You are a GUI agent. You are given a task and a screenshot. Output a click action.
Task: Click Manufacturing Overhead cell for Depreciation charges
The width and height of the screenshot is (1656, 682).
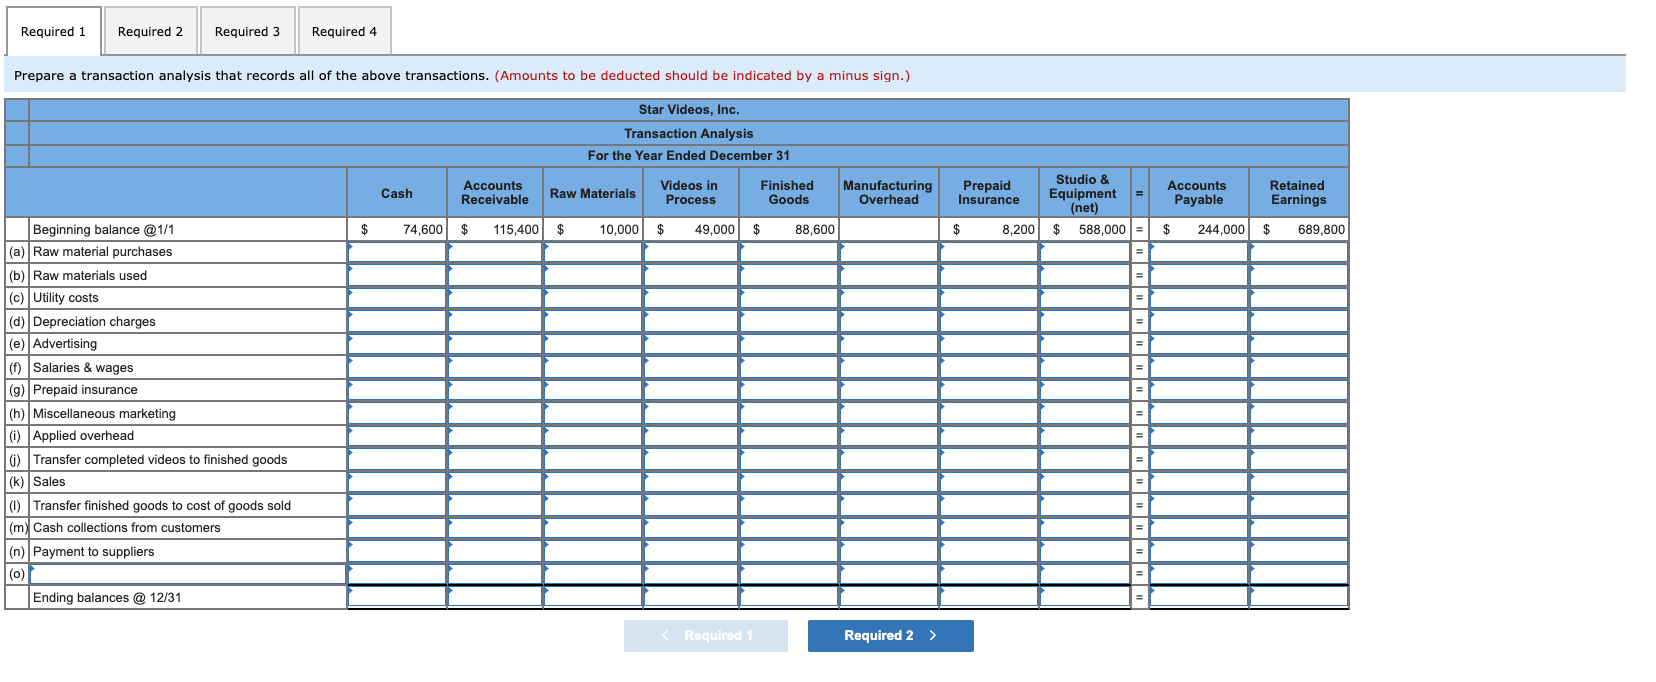coord(889,321)
